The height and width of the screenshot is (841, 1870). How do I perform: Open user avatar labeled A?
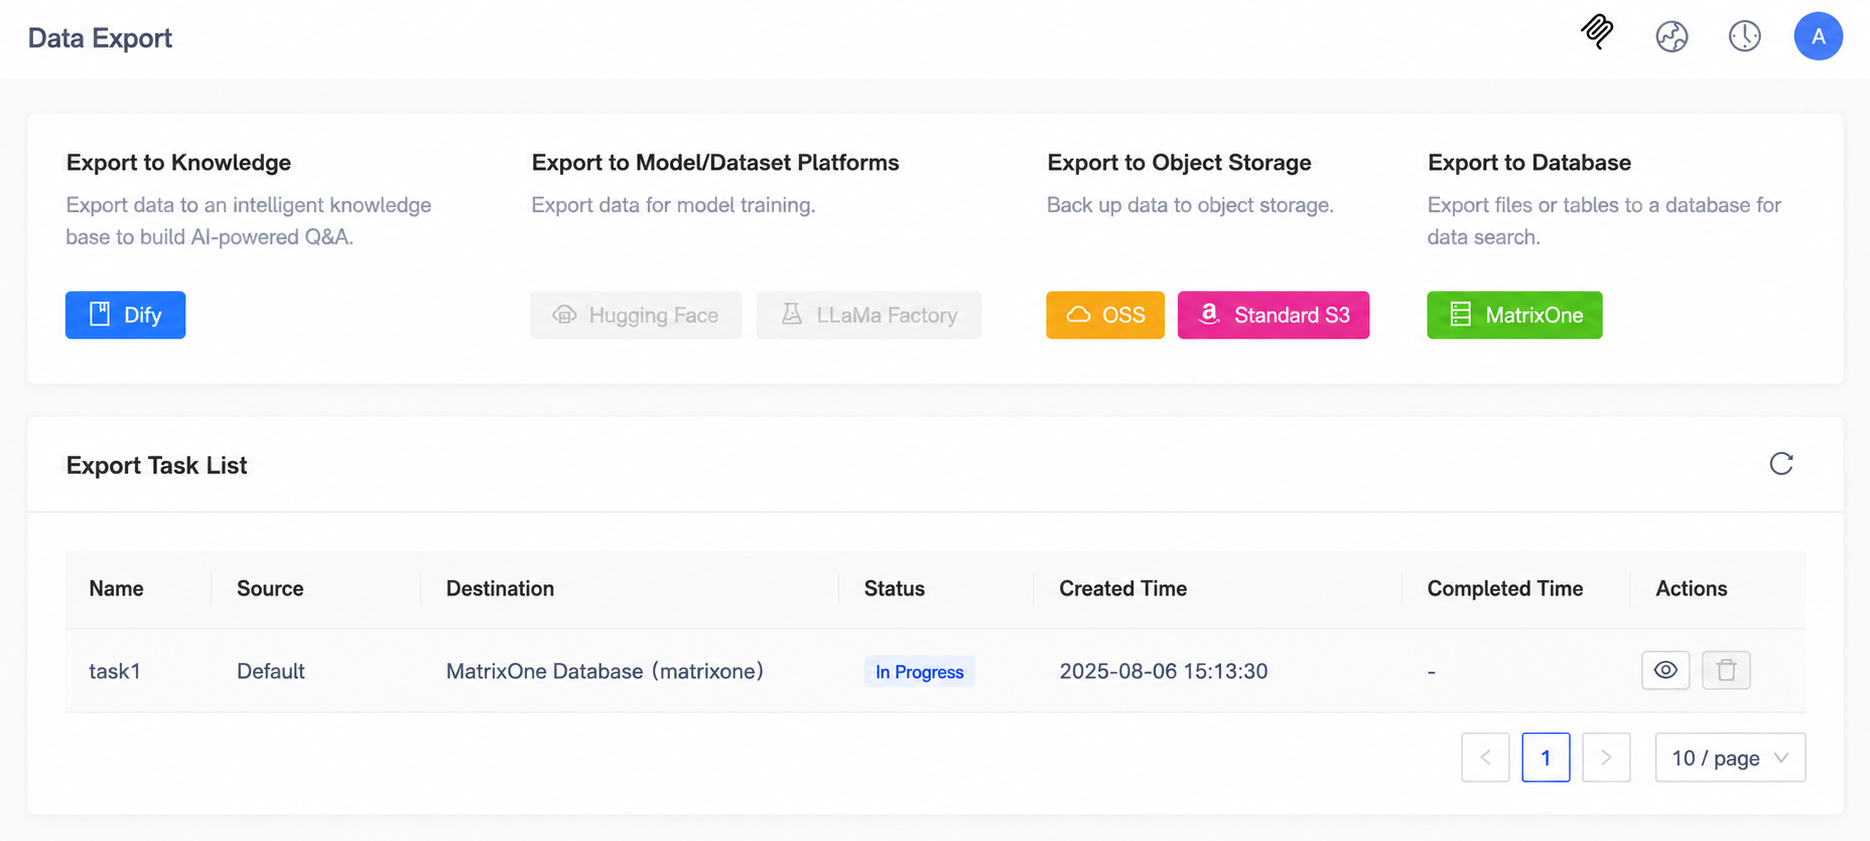[x=1818, y=36]
